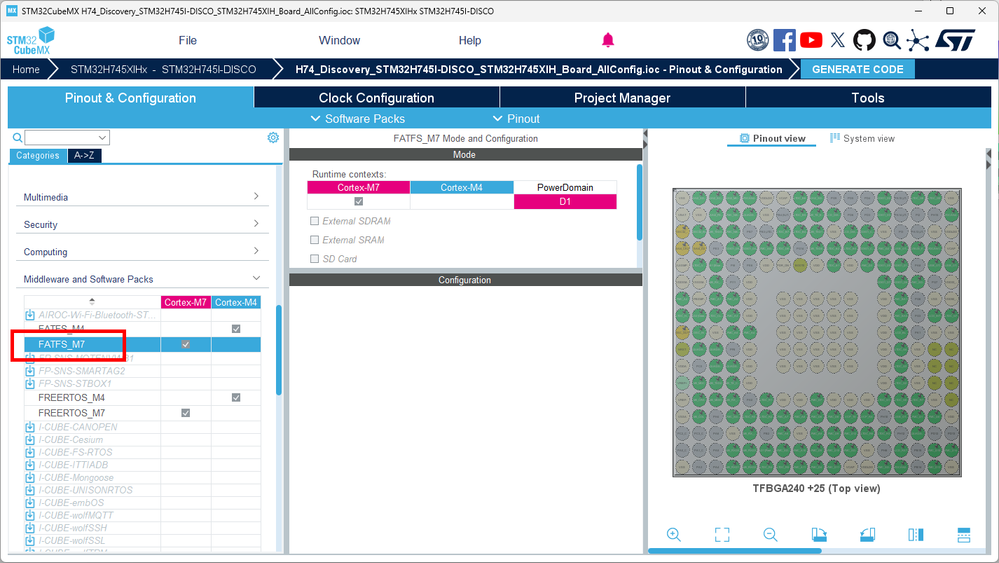This screenshot has height=563, width=999.
Task: Switch to Project Manager tab
Action: click(x=622, y=97)
